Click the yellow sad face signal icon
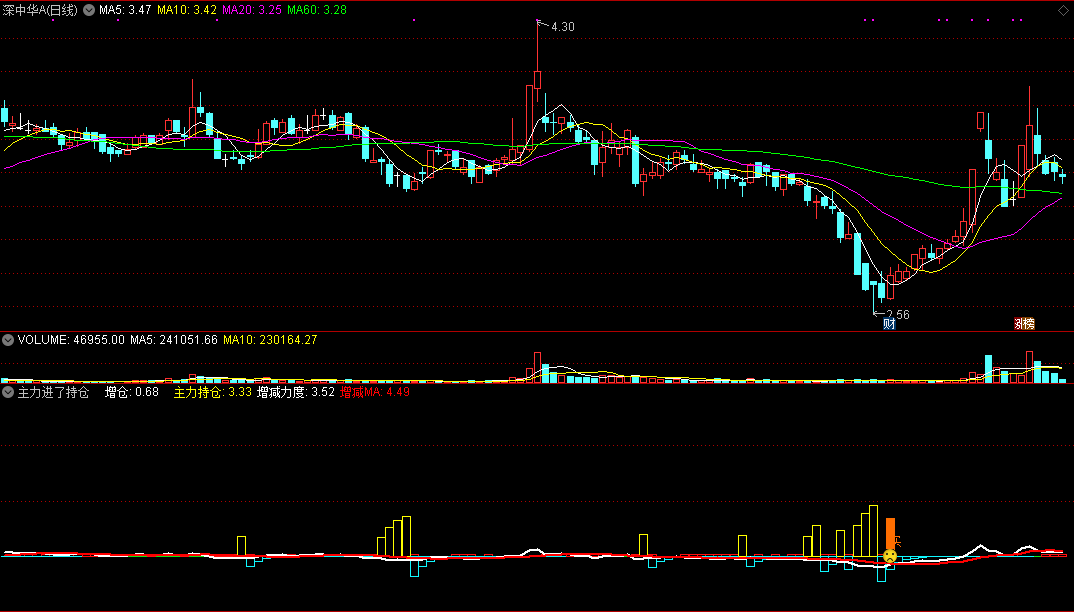 coord(890,556)
